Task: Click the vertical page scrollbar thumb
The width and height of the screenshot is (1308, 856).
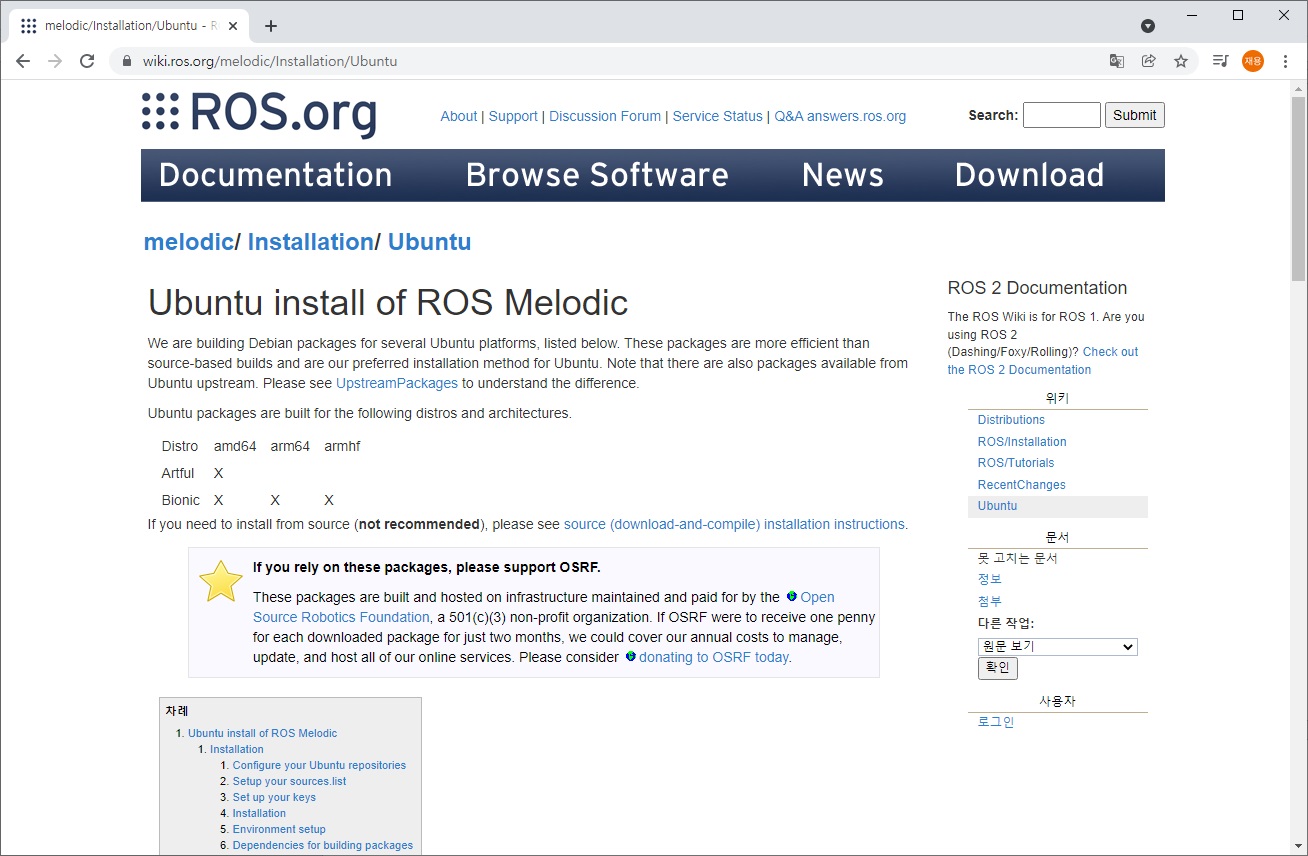Action: [1298, 188]
